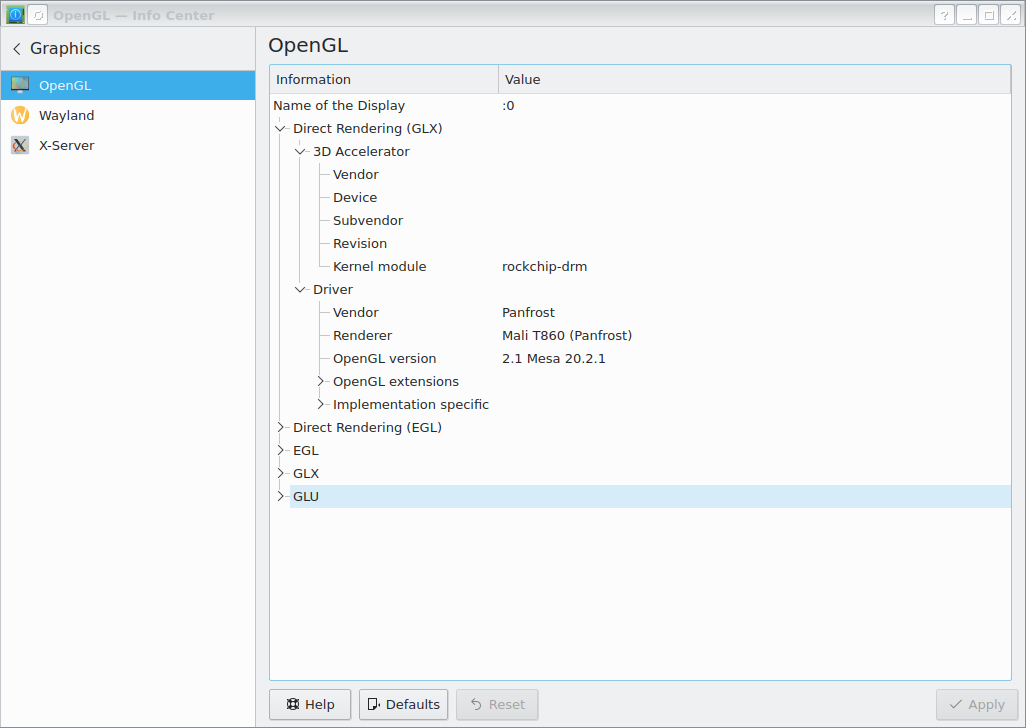Click the Wayland logo icon
The image size is (1026, 728).
click(x=20, y=116)
